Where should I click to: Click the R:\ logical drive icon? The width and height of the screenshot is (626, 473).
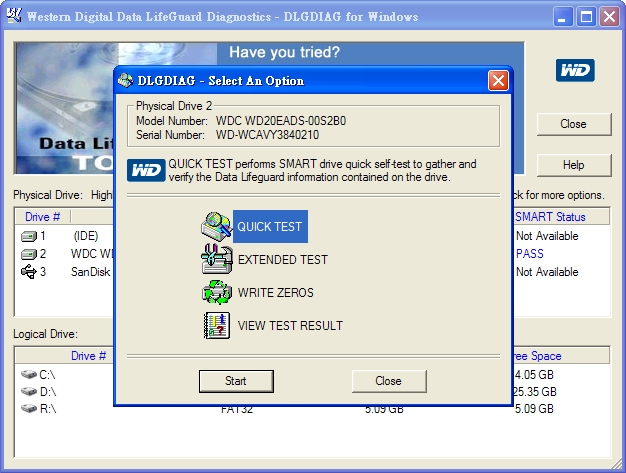(x=29, y=408)
